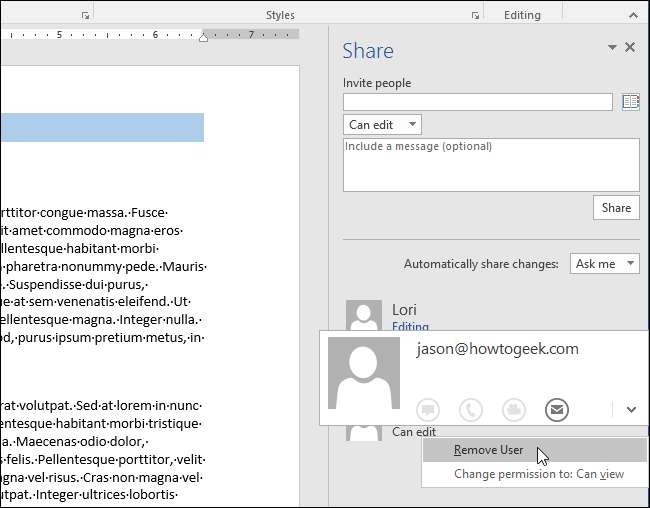Screen dimensions: 650x508
Task: Open the Can edit permission dropdown
Action: [382, 125]
